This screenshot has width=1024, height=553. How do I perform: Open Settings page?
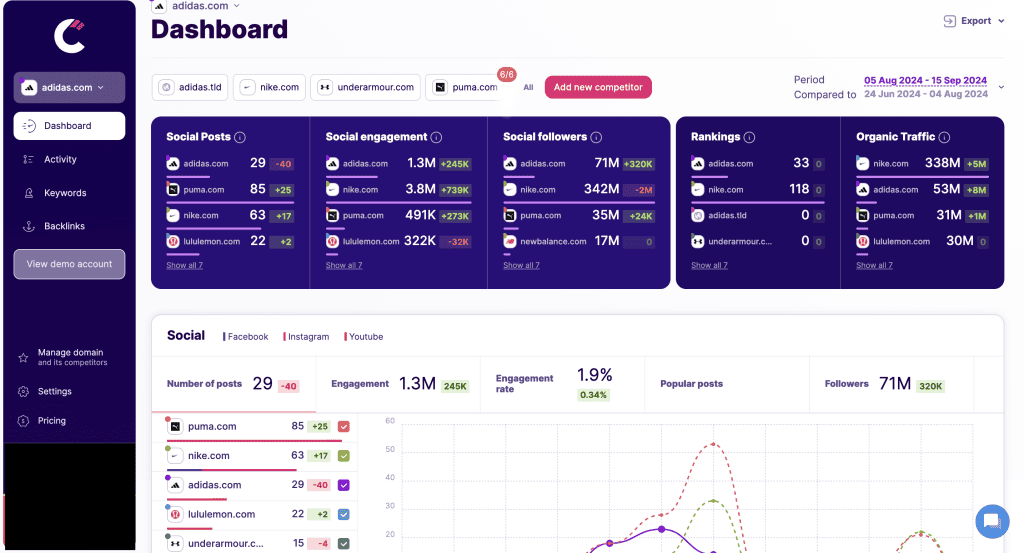click(x=55, y=391)
